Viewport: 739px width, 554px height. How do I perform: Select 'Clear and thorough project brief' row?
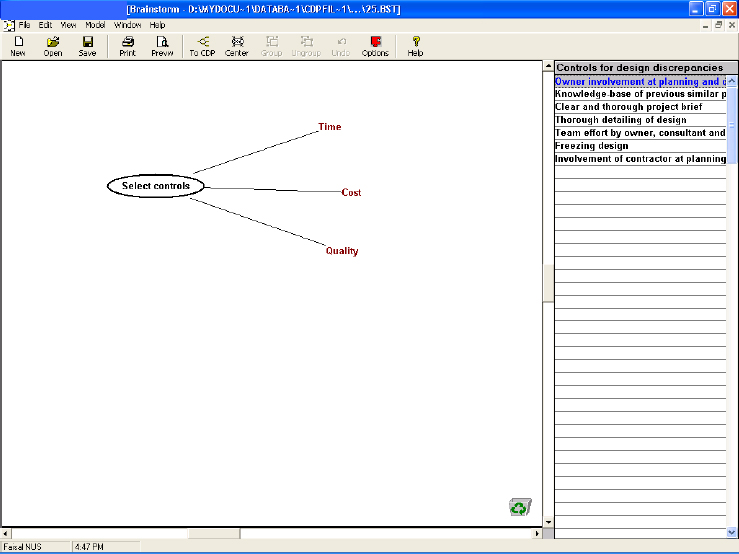click(x=640, y=107)
